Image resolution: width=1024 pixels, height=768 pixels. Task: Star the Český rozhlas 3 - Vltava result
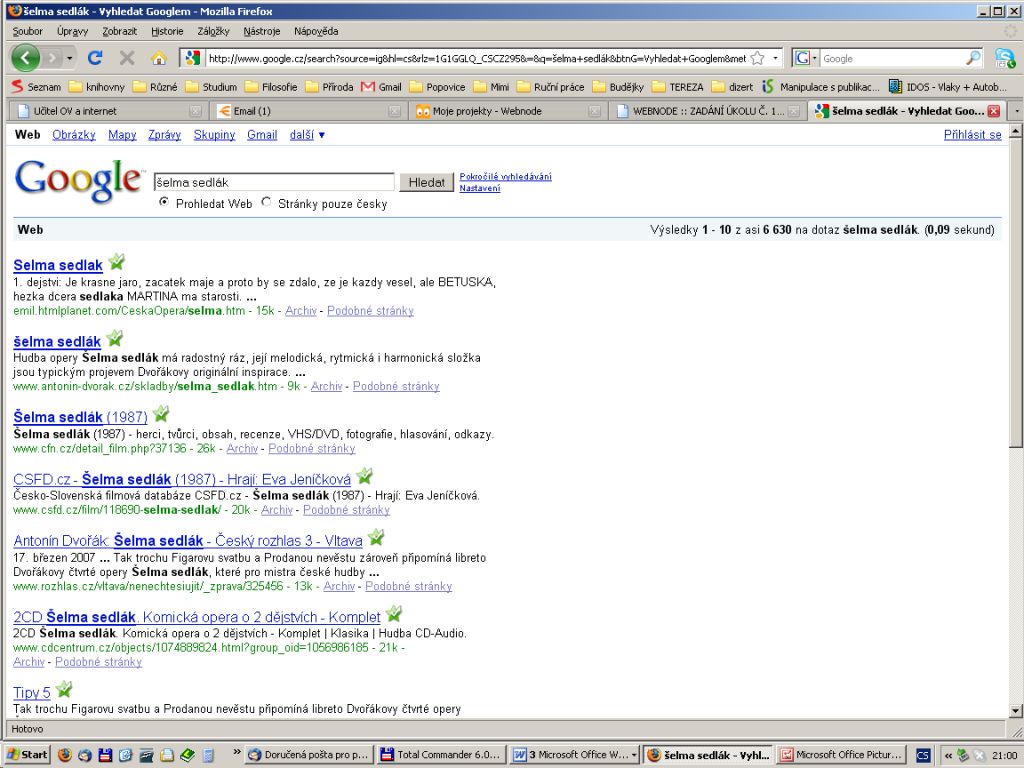pyautogui.click(x=376, y=537)
